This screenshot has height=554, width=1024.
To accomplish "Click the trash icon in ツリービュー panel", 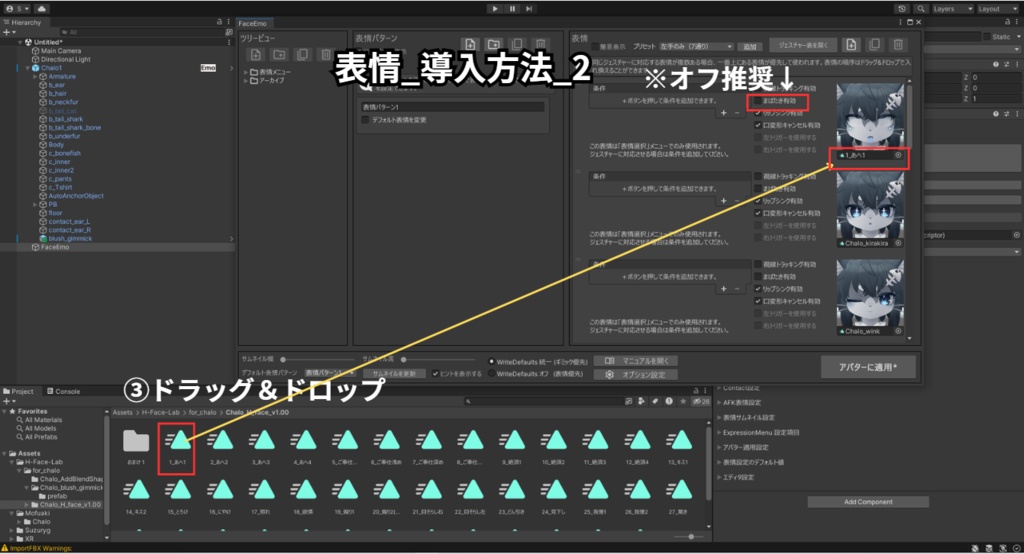I will pos(325,55).
